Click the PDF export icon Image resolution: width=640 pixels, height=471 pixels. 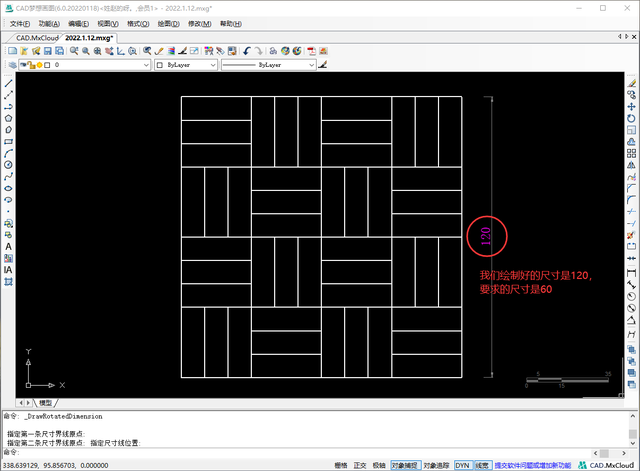(x=312, y=51)
